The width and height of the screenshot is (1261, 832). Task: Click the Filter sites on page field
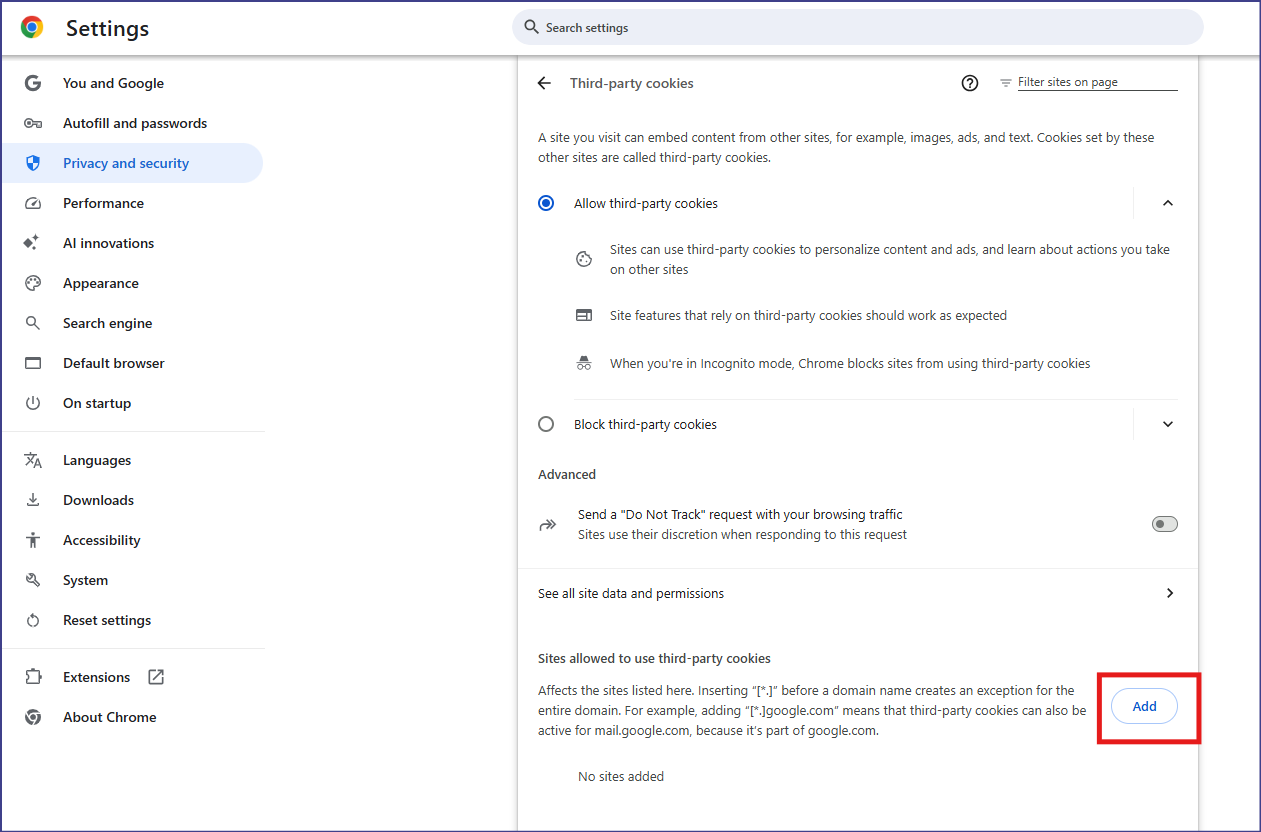pyautogui.click(x=1096, y=82)
